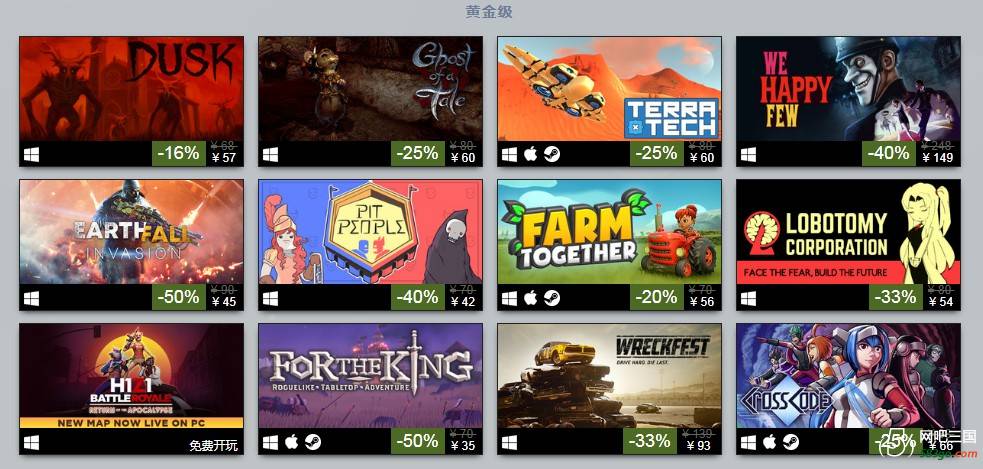Click the 免费开玩 label on H1Z1
Image resolution: width=983 pixels, height=469 pixels.
(214, 446)
